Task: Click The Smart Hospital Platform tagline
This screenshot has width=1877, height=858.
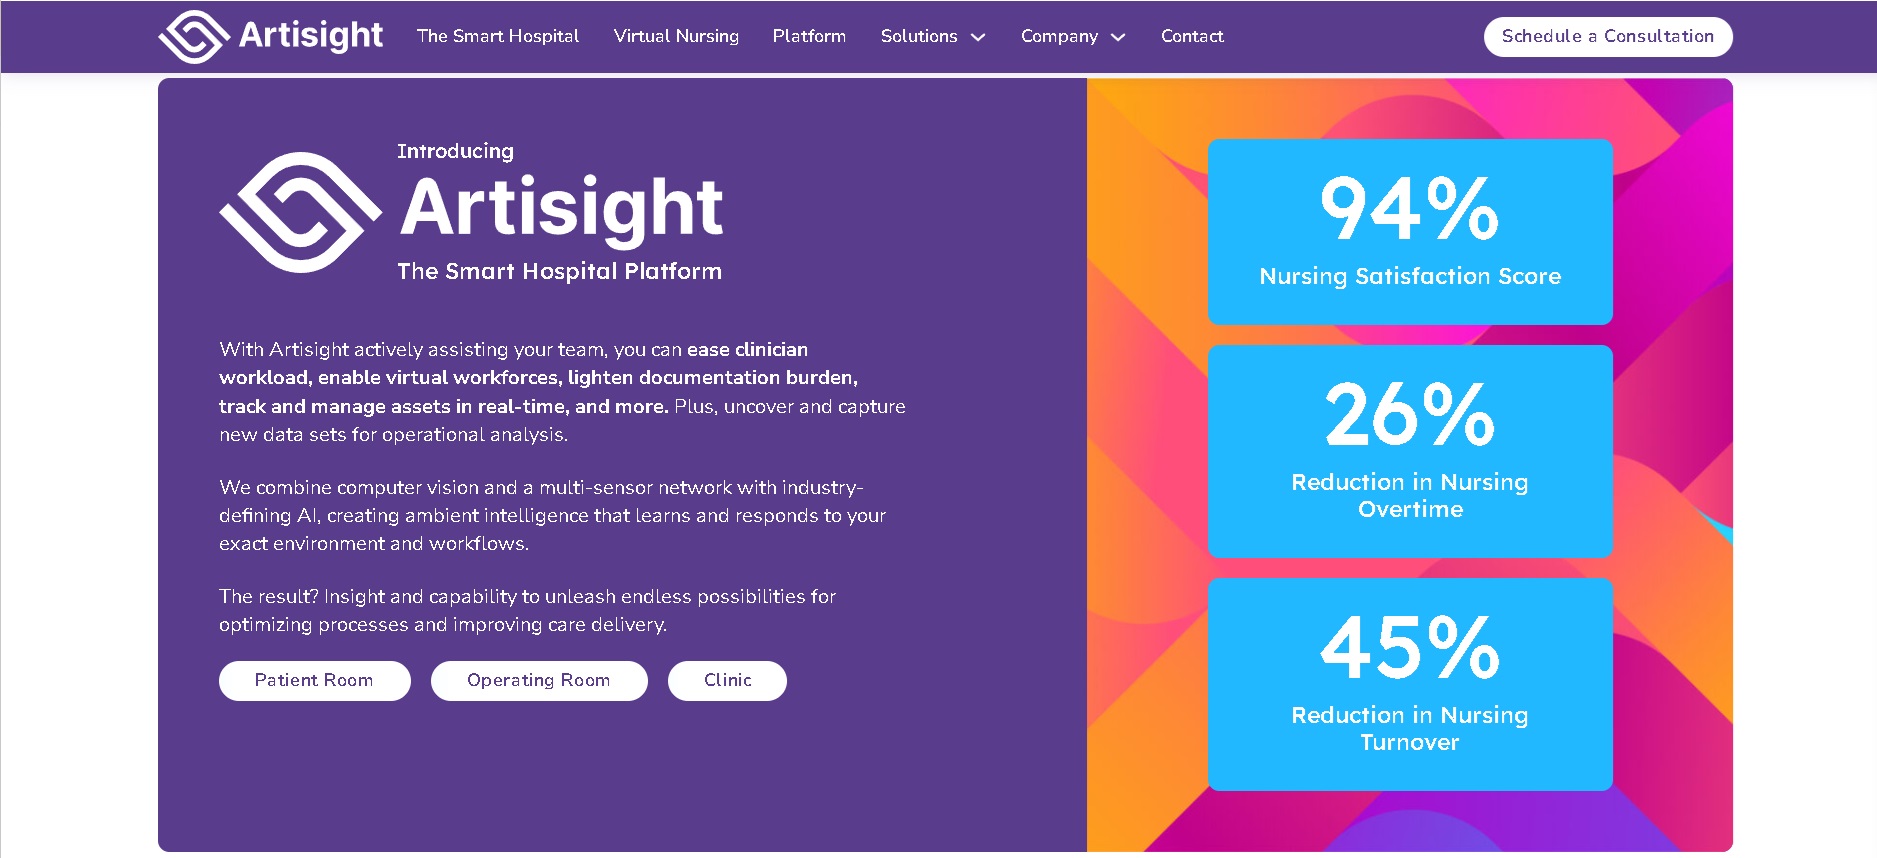Action: pos(559,271)
